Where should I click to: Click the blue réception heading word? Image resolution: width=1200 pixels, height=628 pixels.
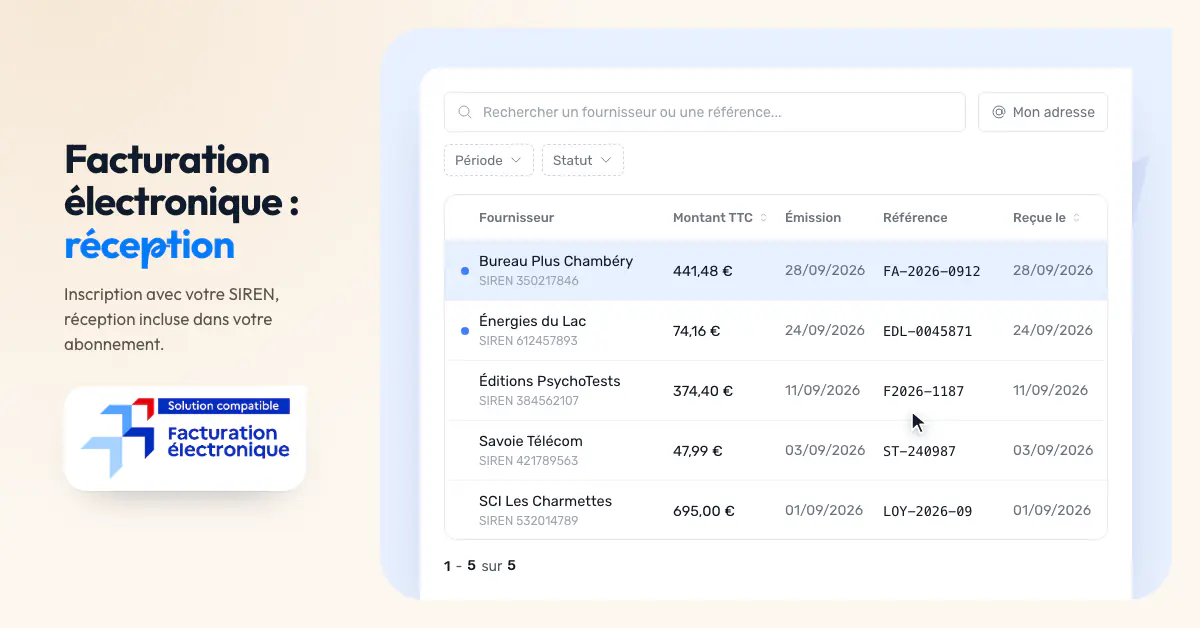149,246
